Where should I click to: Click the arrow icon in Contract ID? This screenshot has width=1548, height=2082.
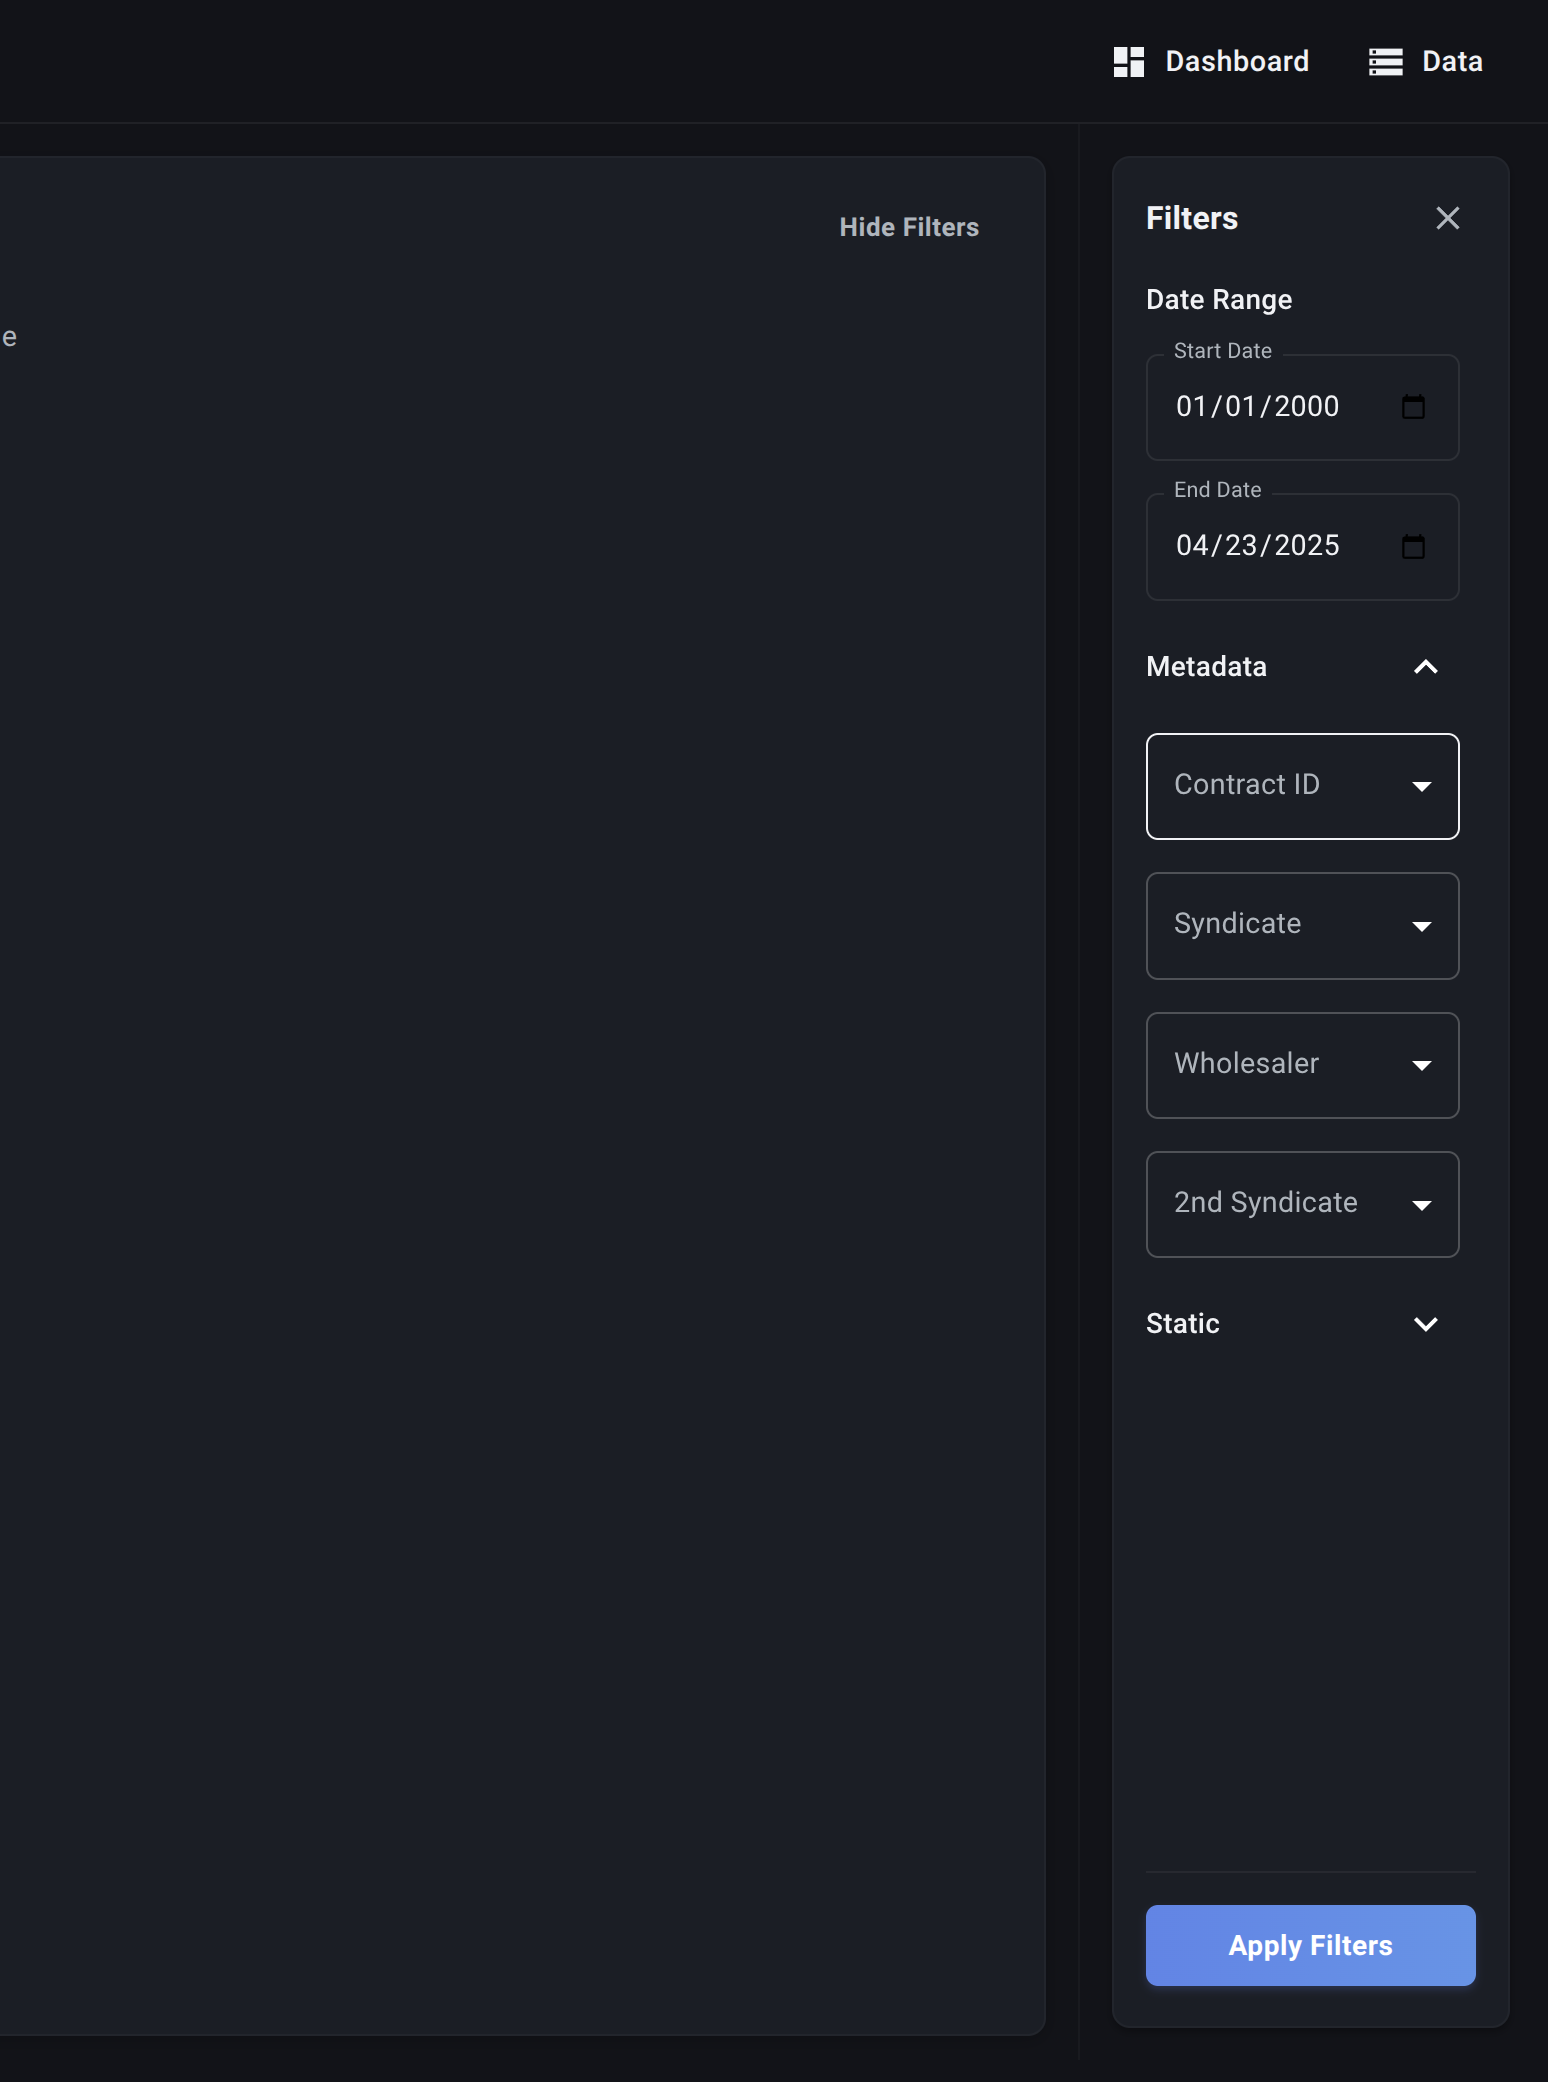[1421, 787]
